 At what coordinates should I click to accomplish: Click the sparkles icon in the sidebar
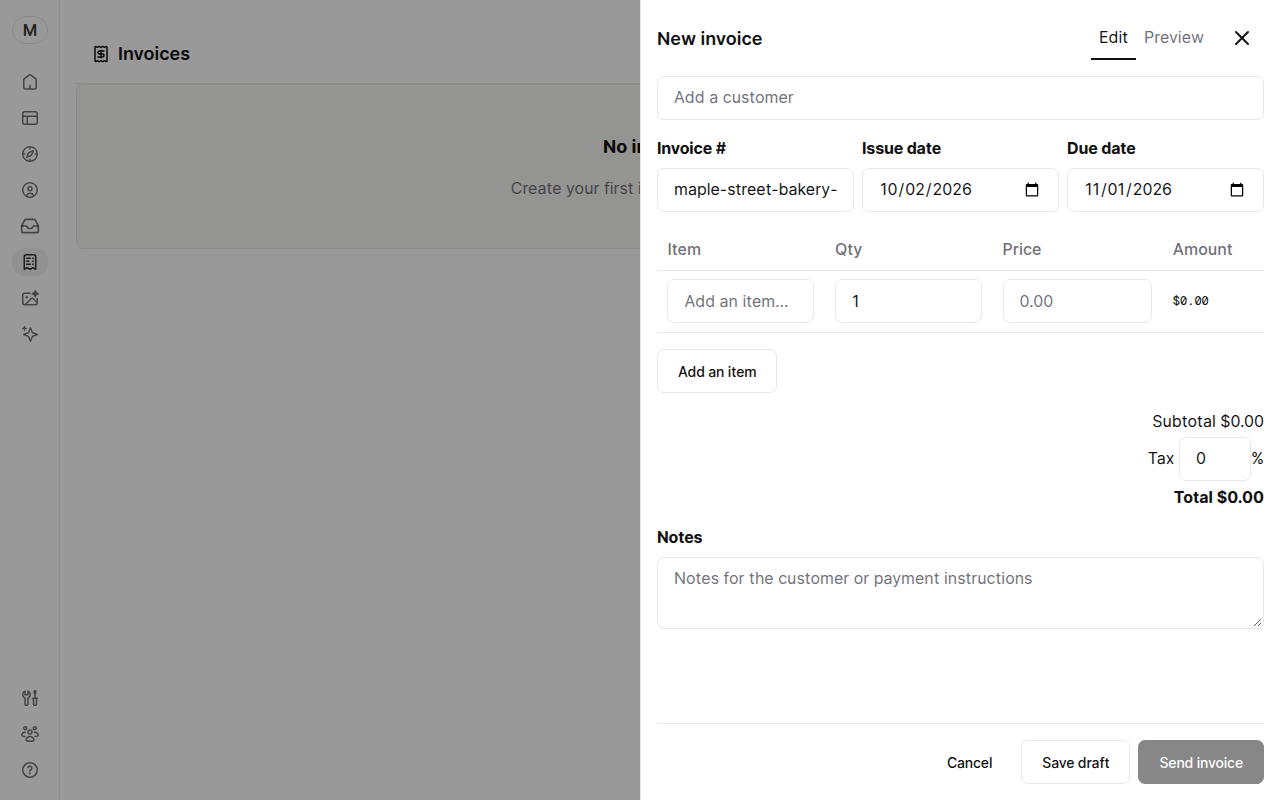(30, 334)
